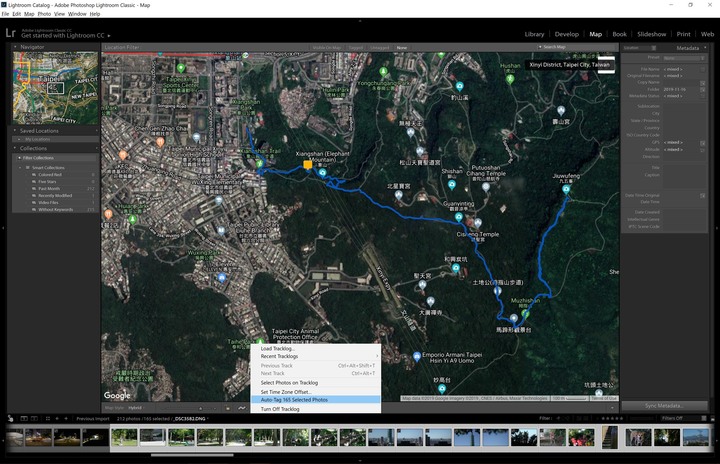Click the Past Month smart collection

click(x=49, y=188)
